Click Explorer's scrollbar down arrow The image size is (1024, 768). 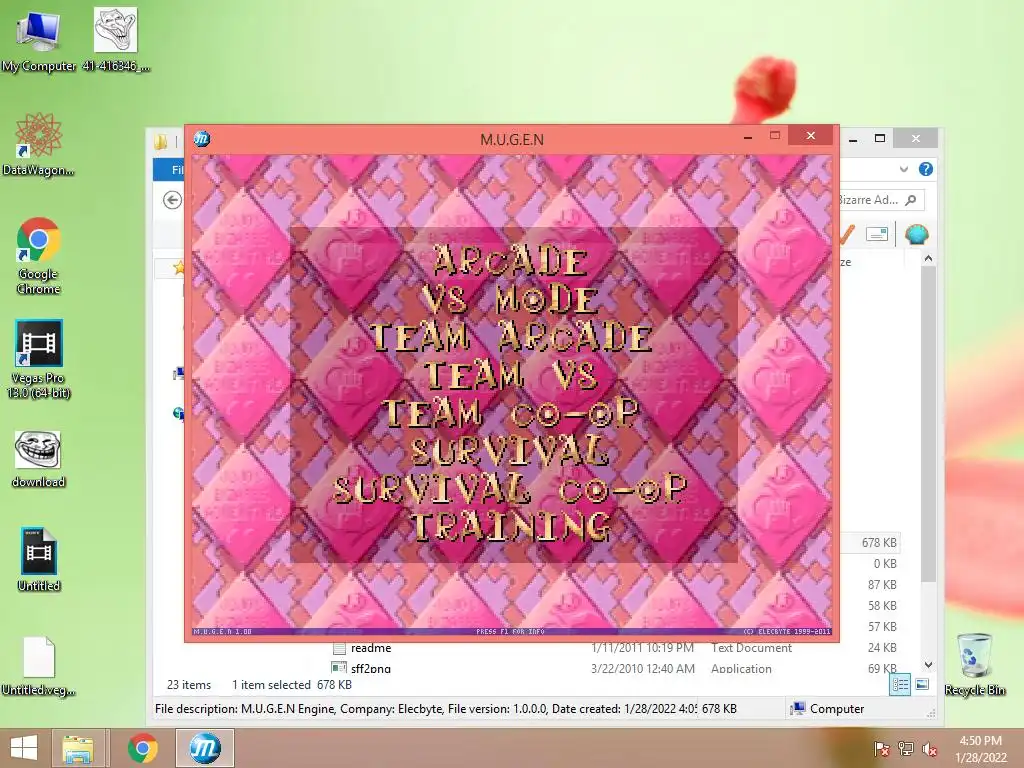[x=928, y=665]
